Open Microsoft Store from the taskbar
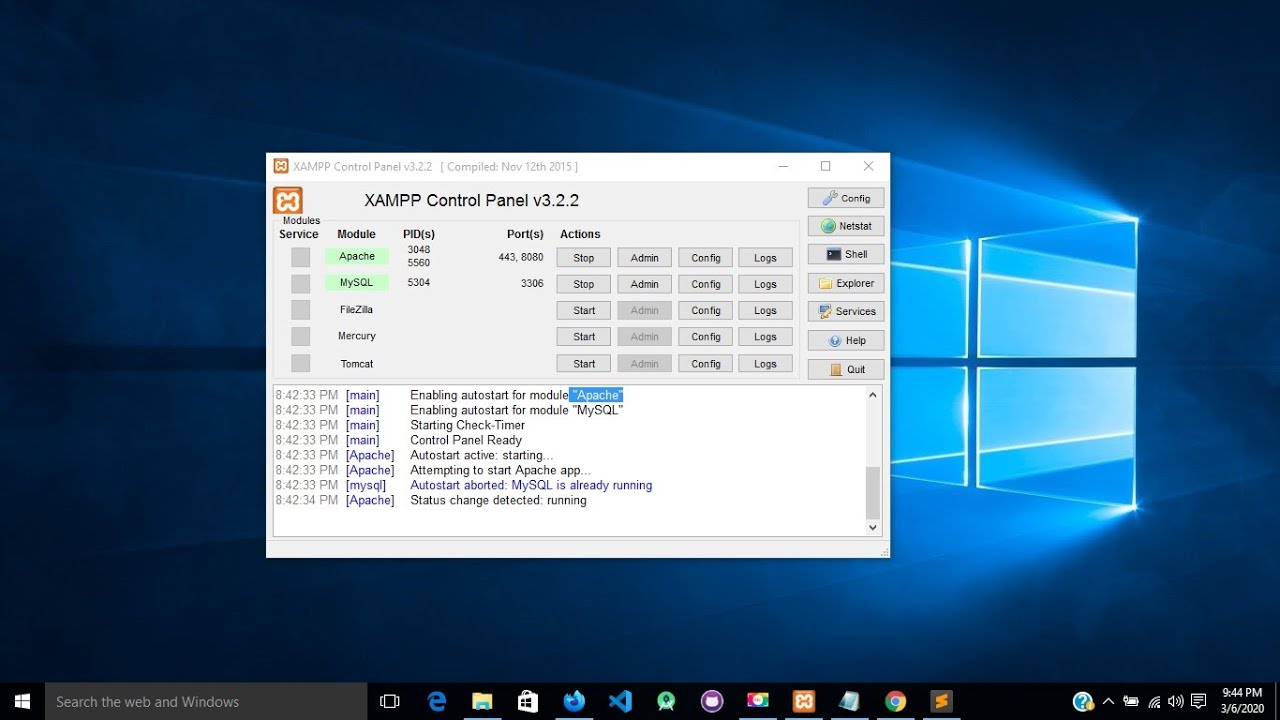This screenshot has width=1280, height=720. (528, 701)
